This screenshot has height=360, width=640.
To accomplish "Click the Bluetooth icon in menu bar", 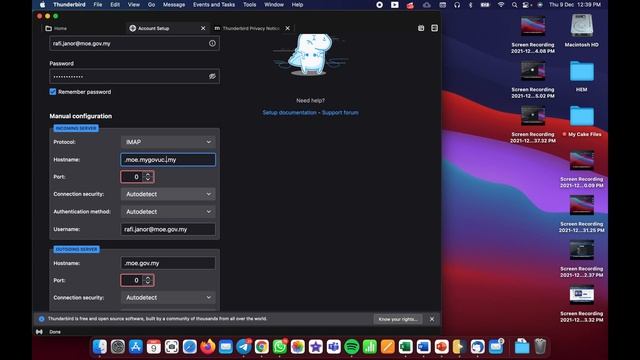I will pyautogui.click(x=470, y=4).
